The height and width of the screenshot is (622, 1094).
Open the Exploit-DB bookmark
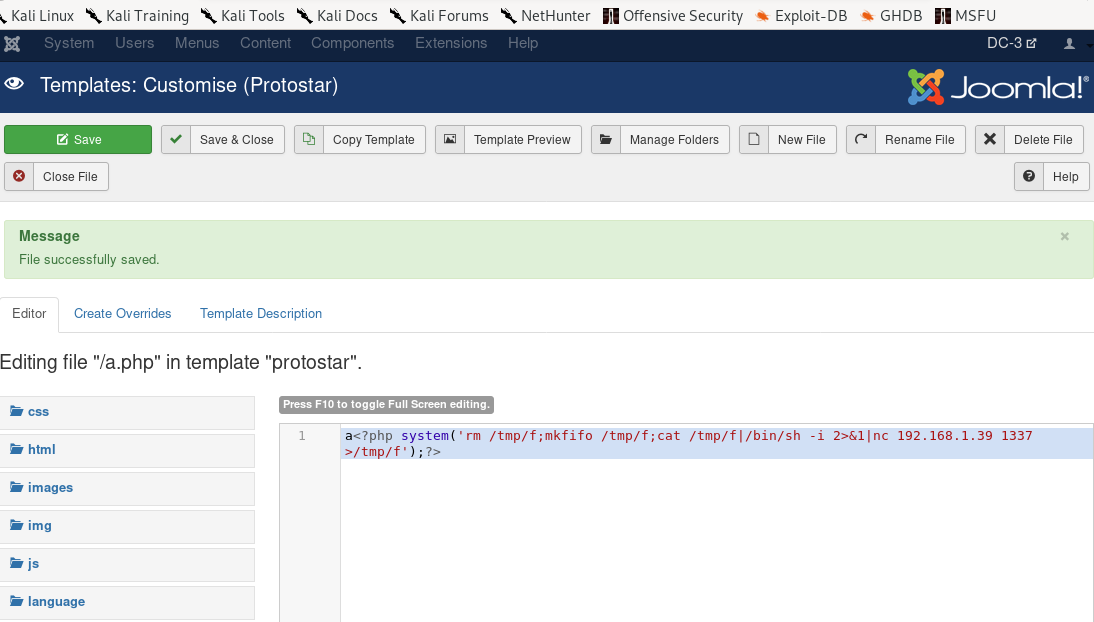(x=802, y=15)
